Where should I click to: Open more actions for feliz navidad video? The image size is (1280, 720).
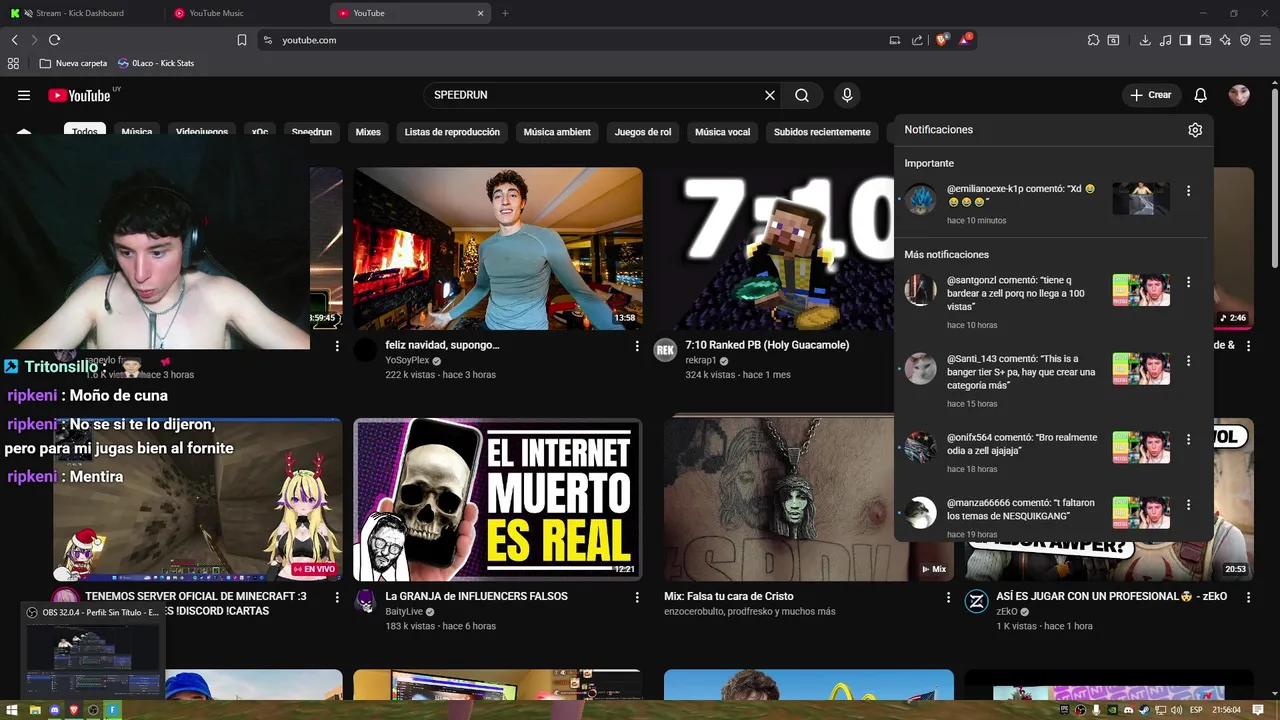[x=637, y=346]
